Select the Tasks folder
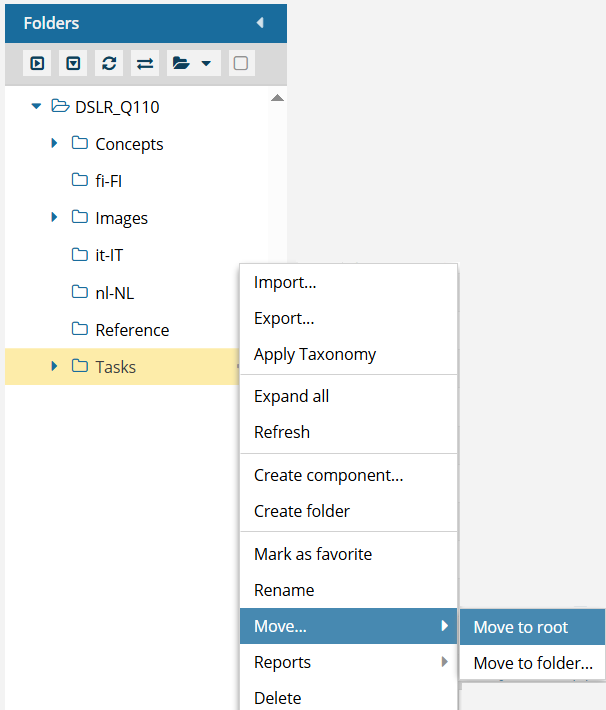This screenshot has height=710, width=606. (x=115, y=367)
